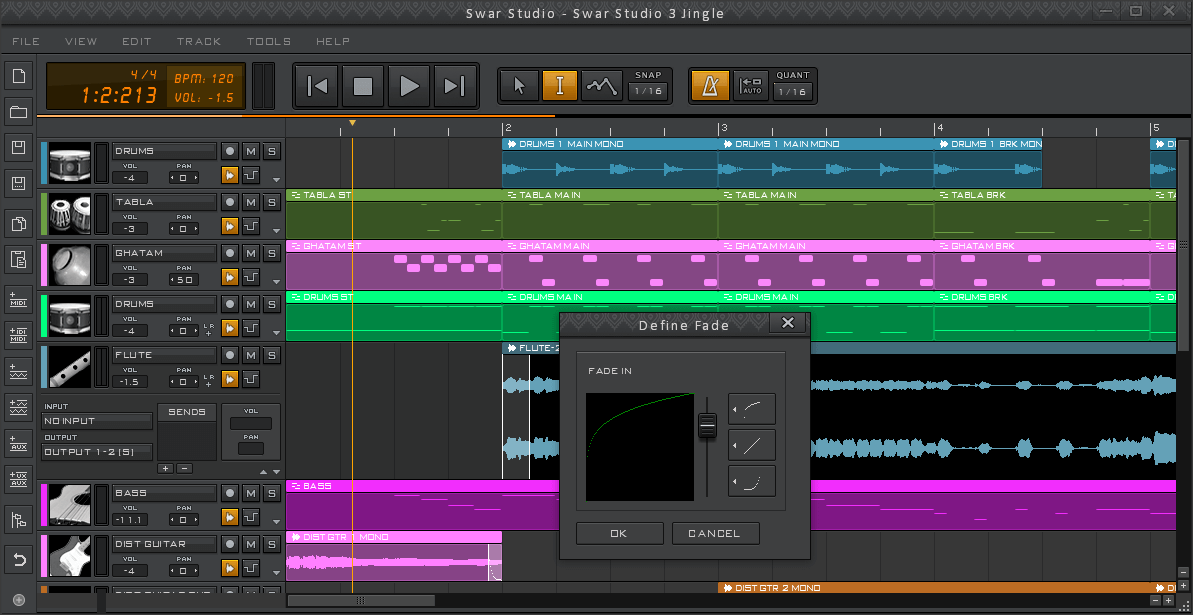The height and width of the screenshot is (615, 1193).
Task: Expand the DIST GUITAR track details arrow
Action: coord(276,573)
